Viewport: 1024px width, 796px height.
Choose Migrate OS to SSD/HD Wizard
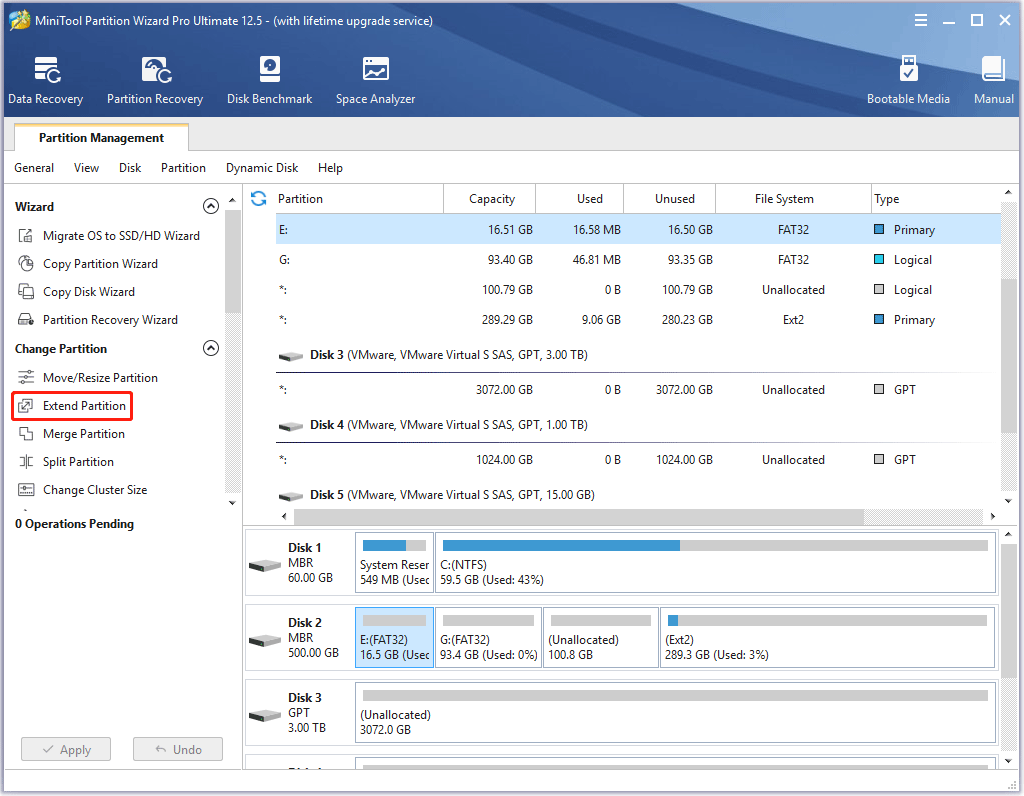(108, 236)
